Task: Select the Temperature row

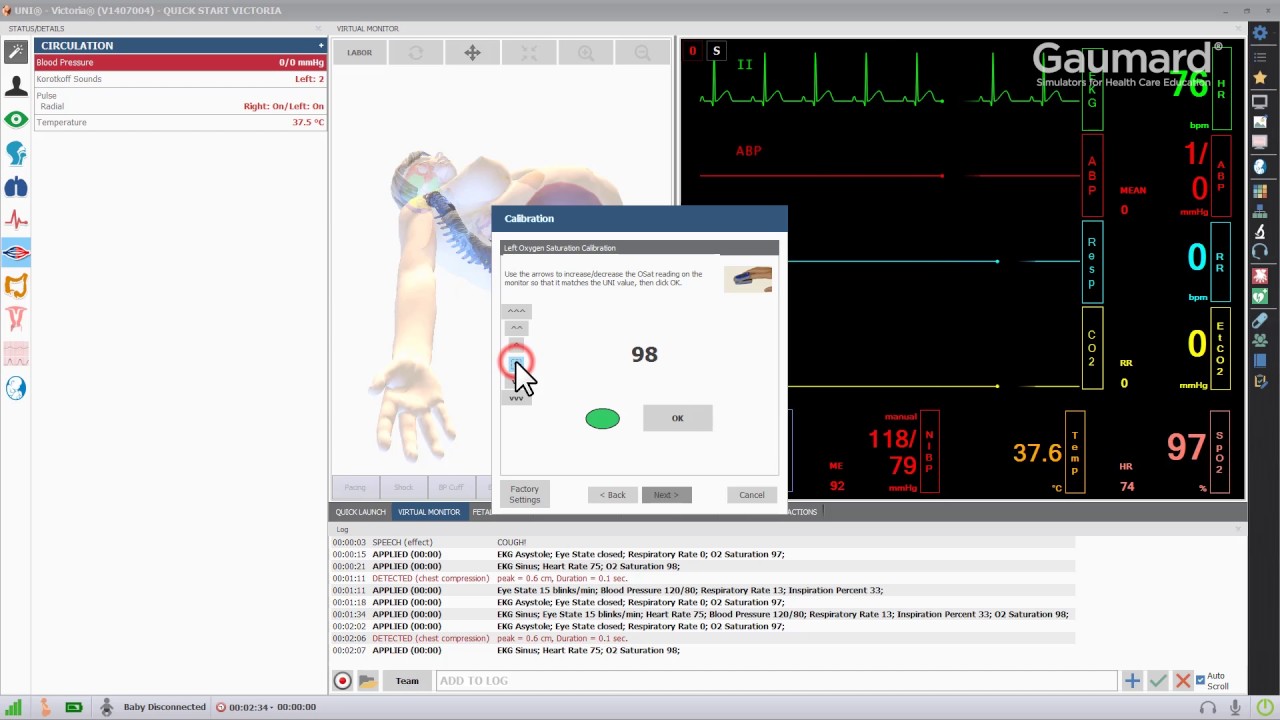Action: 180,122
